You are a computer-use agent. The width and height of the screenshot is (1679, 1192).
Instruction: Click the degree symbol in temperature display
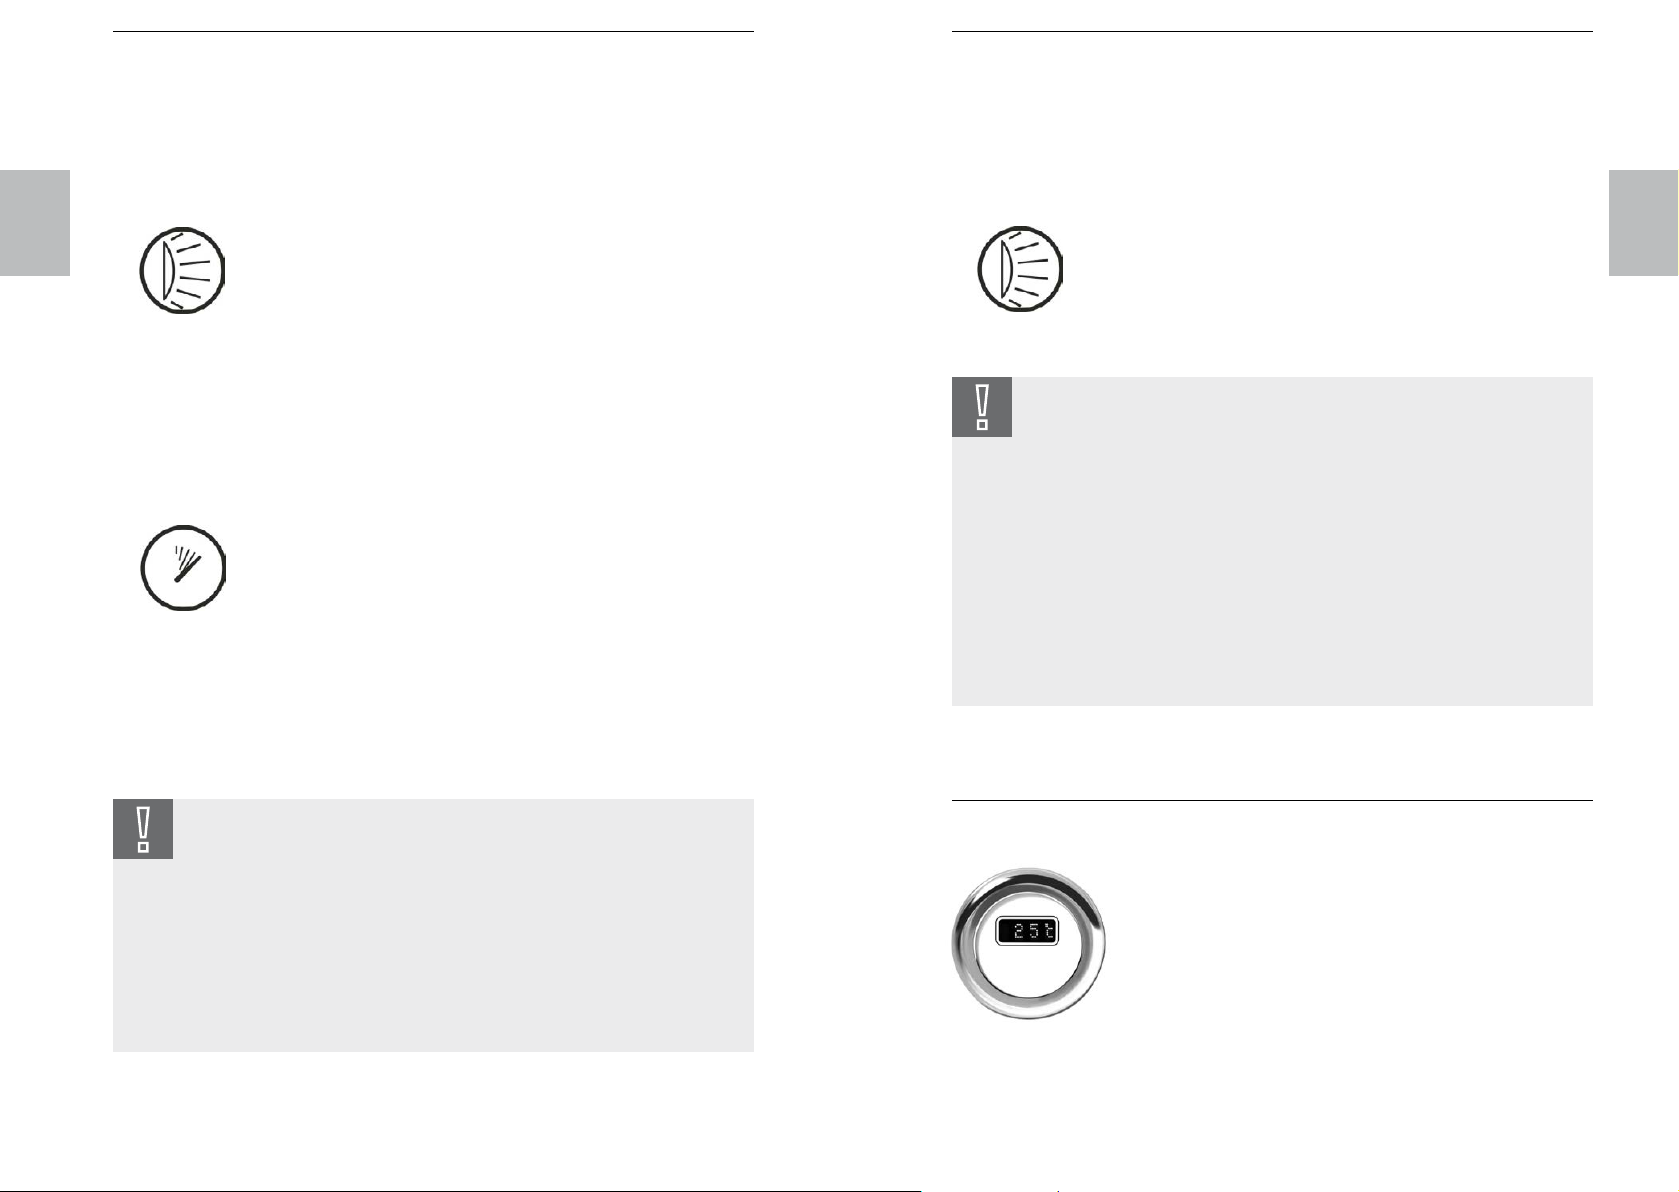pos(1047,929)
